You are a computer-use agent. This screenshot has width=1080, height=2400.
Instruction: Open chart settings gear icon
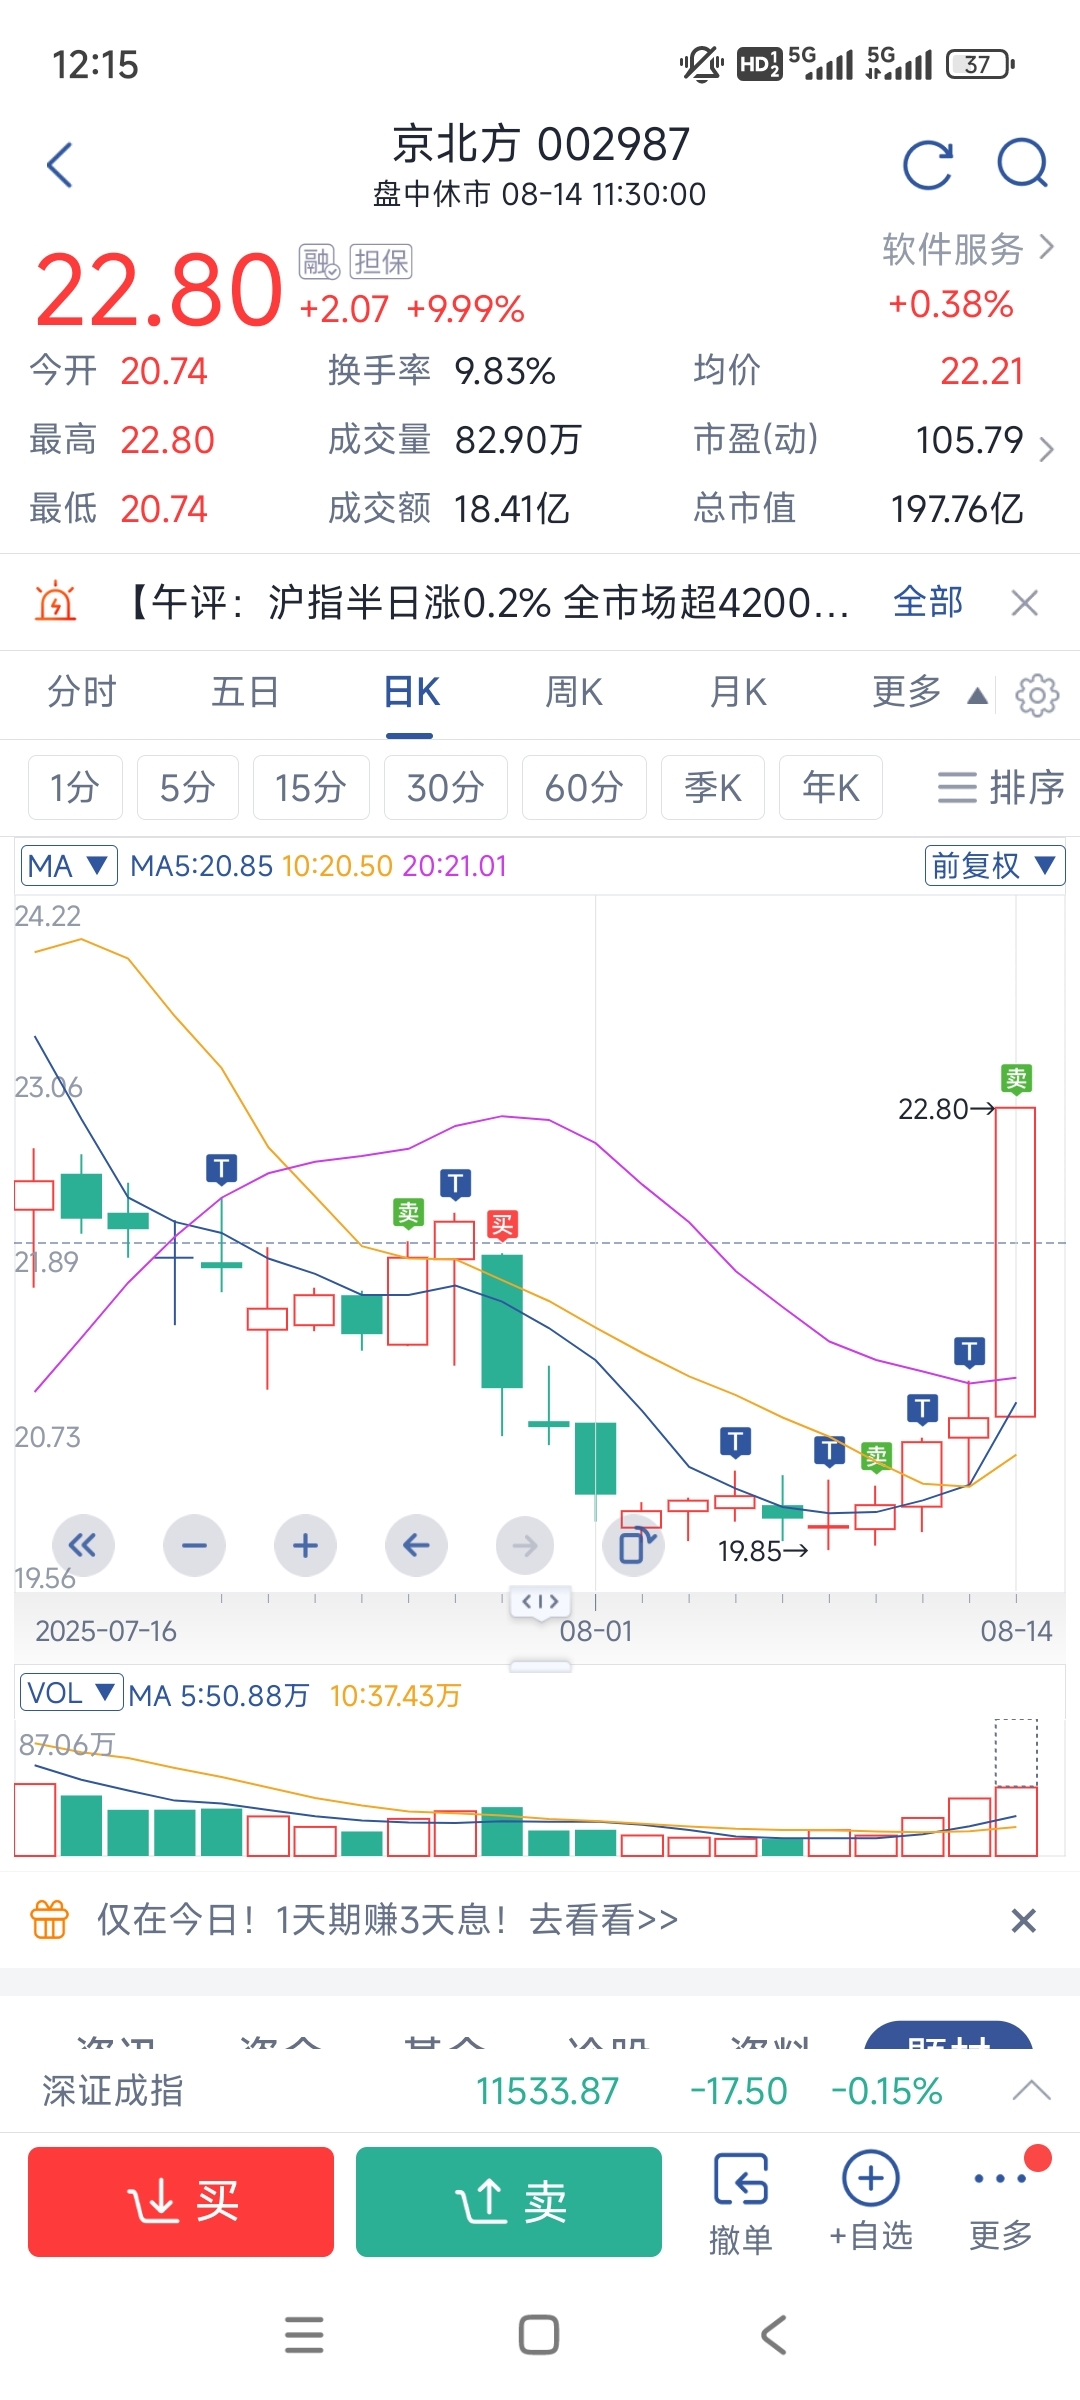[x=1037, y=695]
